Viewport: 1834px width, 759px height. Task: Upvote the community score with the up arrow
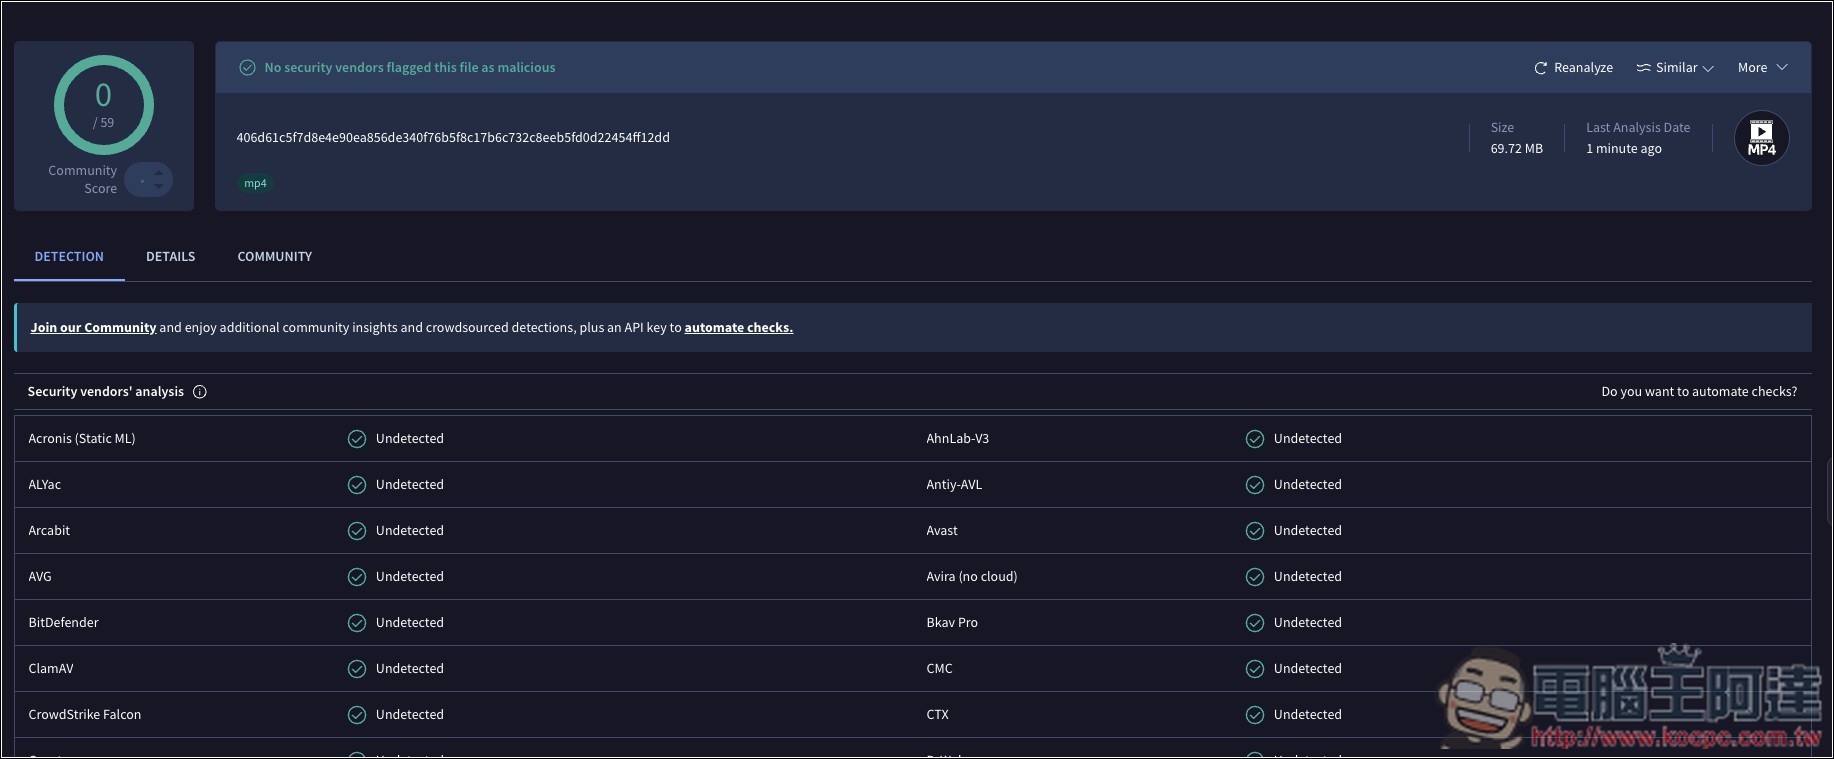(159, 174)
